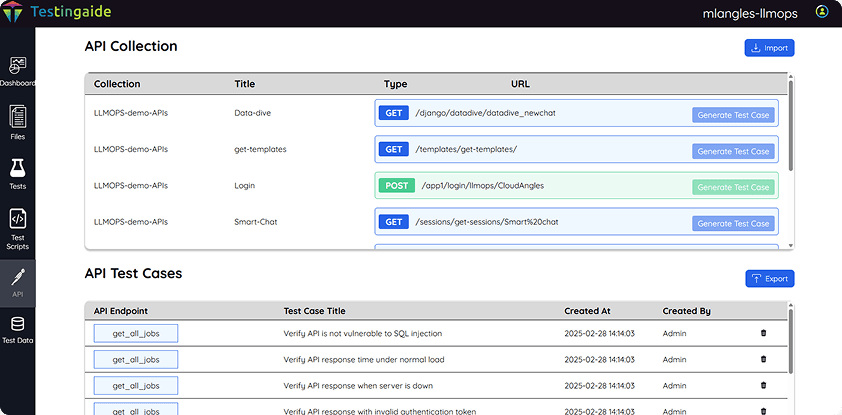Click the Import button
This screenshot has width=842, height=415.
769,47
